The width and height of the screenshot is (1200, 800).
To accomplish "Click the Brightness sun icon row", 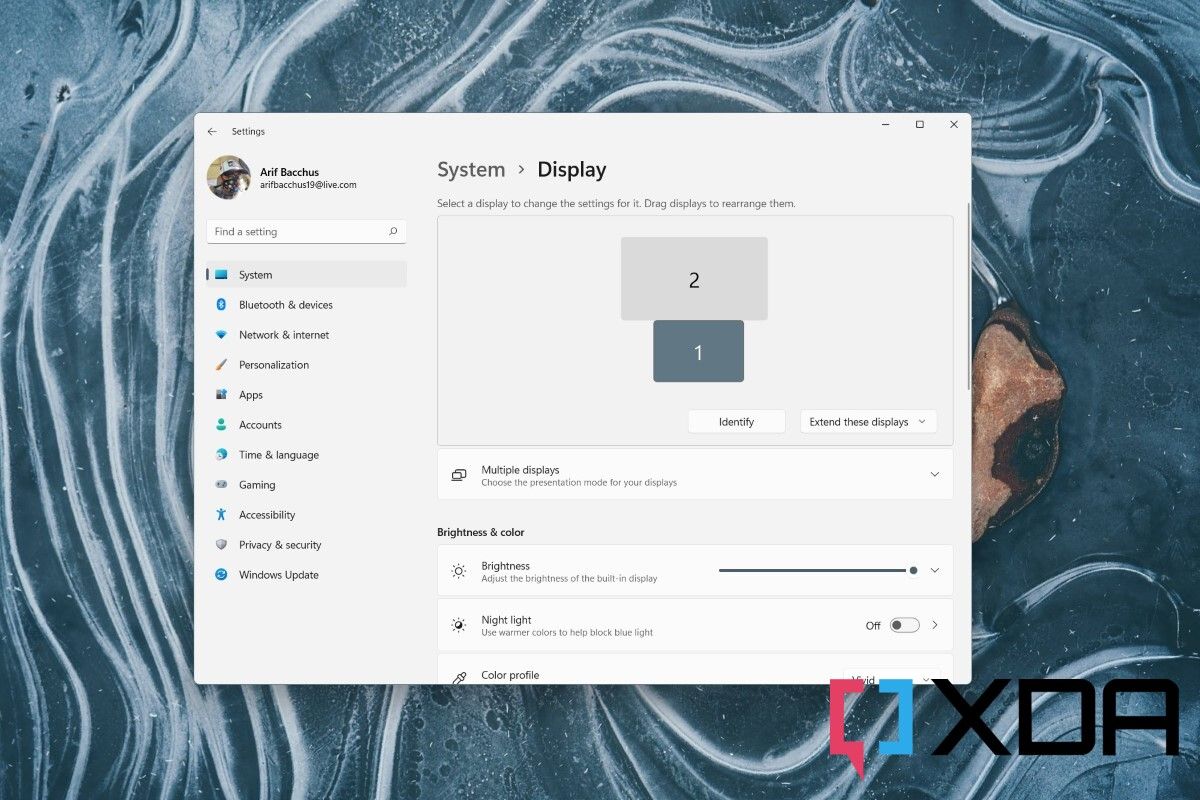I will tap(458, 570).
